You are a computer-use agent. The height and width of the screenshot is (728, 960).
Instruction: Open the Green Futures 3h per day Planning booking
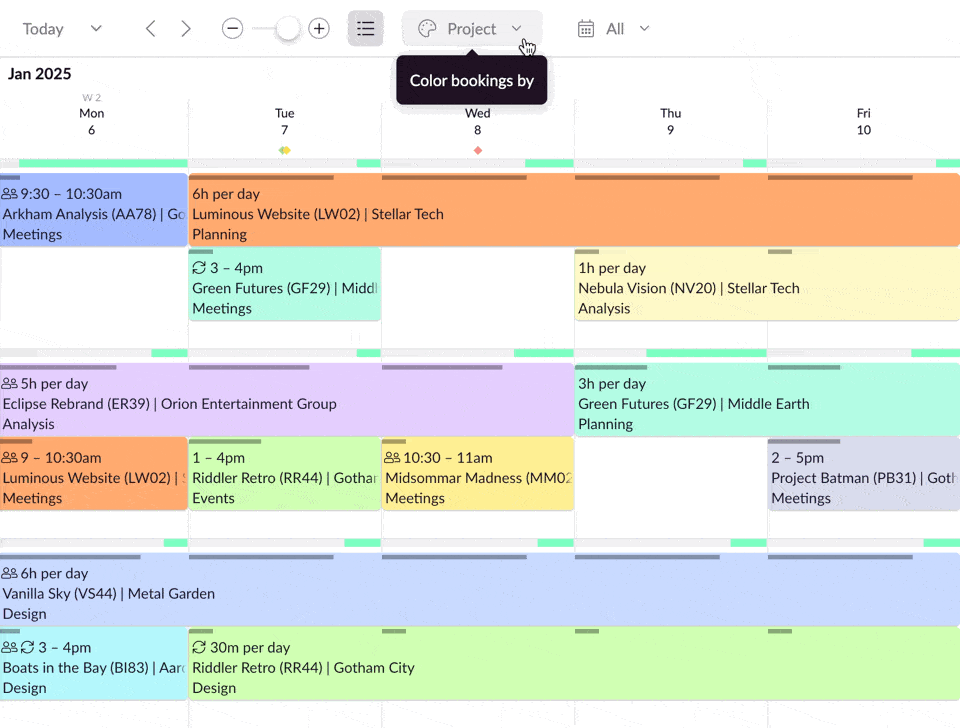(x=767, y=400)
